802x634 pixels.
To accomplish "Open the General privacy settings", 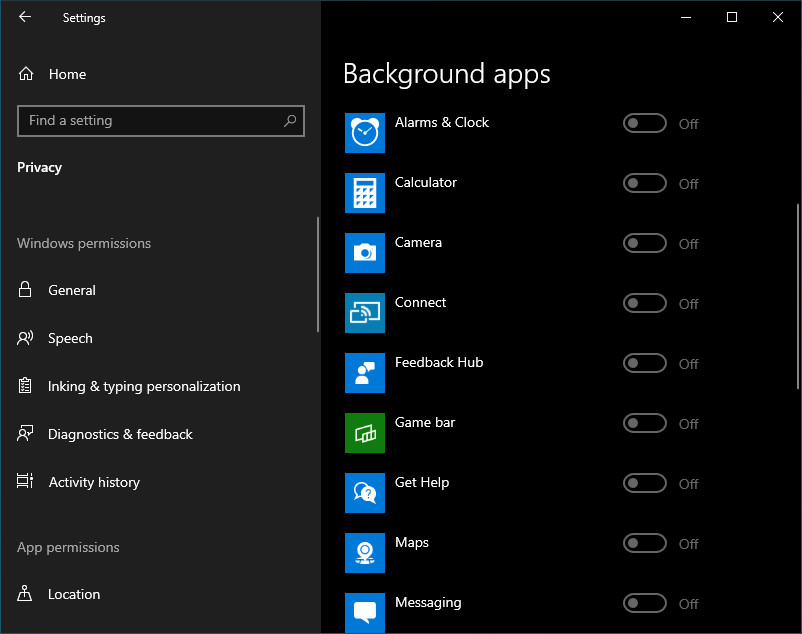I will click(72, 290).
